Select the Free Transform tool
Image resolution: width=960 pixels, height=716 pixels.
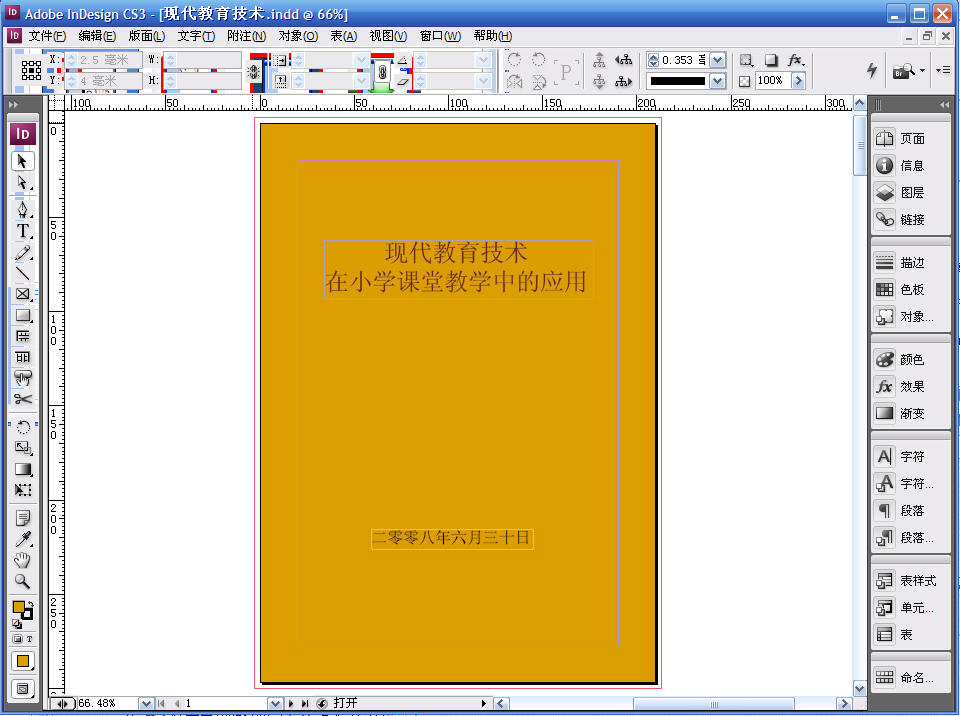coord(23,490)
